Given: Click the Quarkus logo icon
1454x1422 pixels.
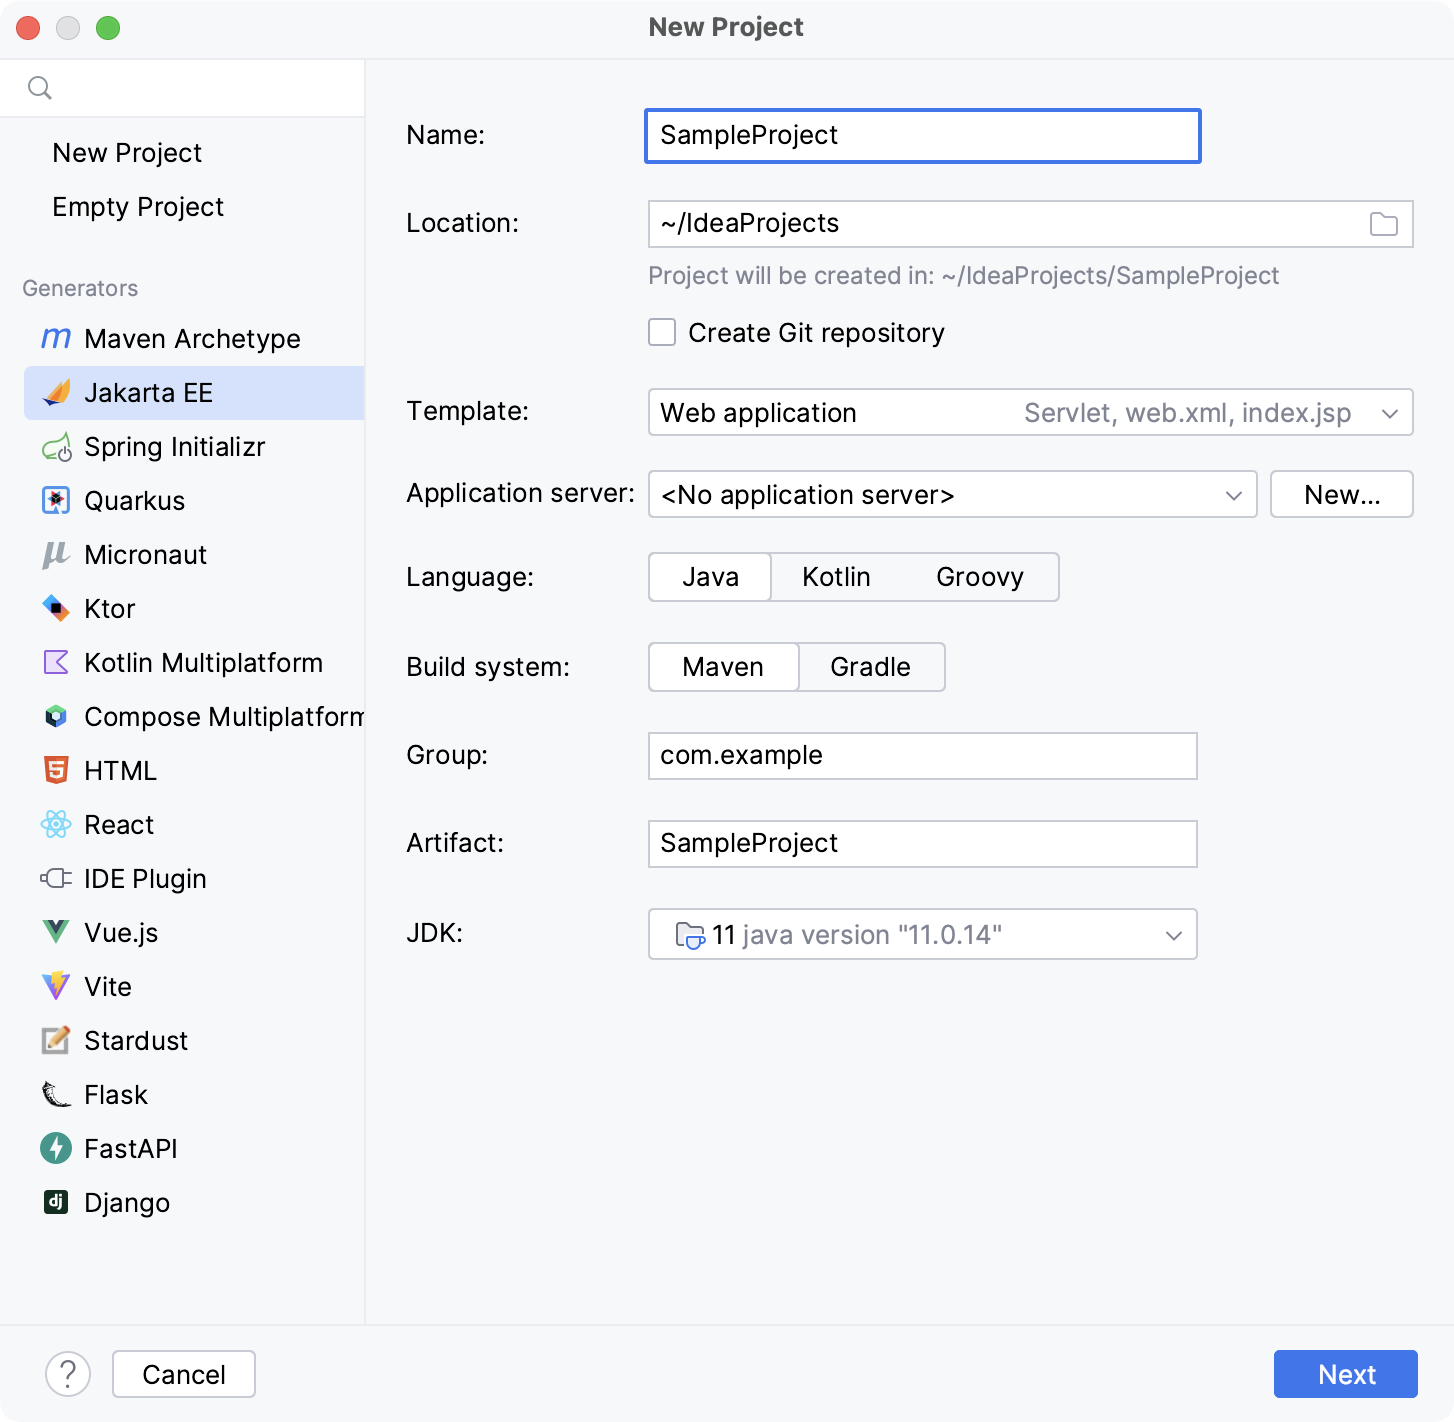Looking at the screenshot, I should 56,500.
